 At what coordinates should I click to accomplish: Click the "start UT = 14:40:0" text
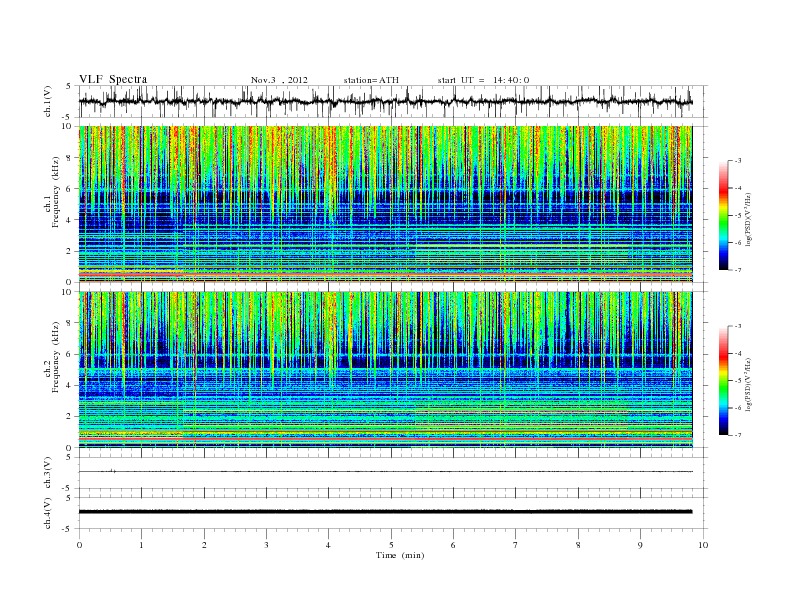click(483, 80)
